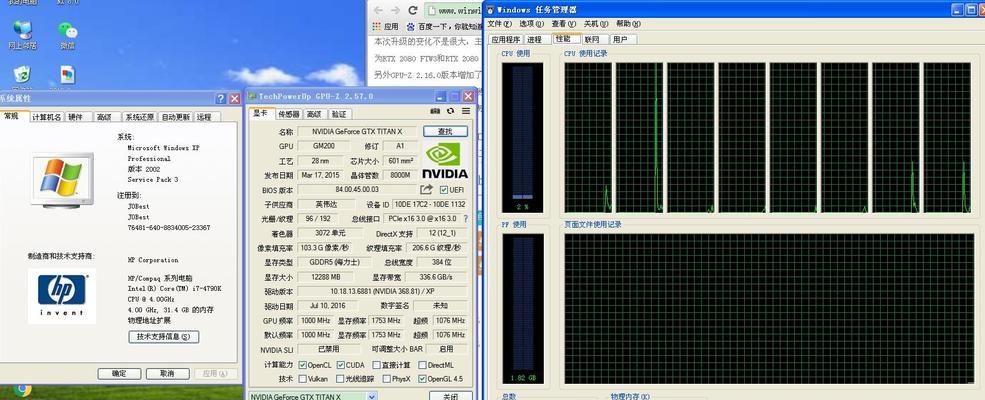Click the BIOS version 84.00.45.00.03

[357, 190]
